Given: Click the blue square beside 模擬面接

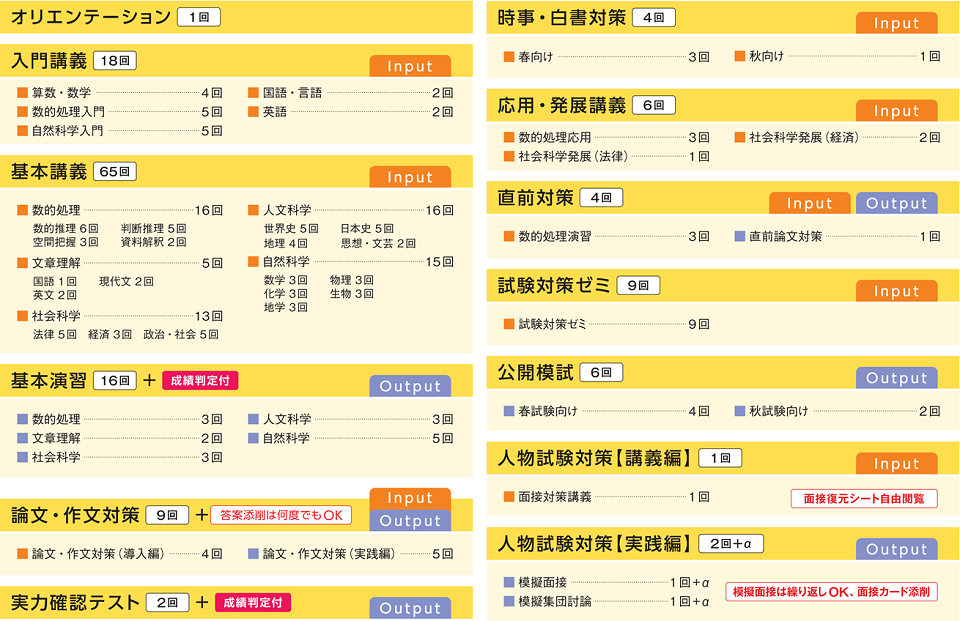Looking at the screenshot, I should [x=509, y=582].
